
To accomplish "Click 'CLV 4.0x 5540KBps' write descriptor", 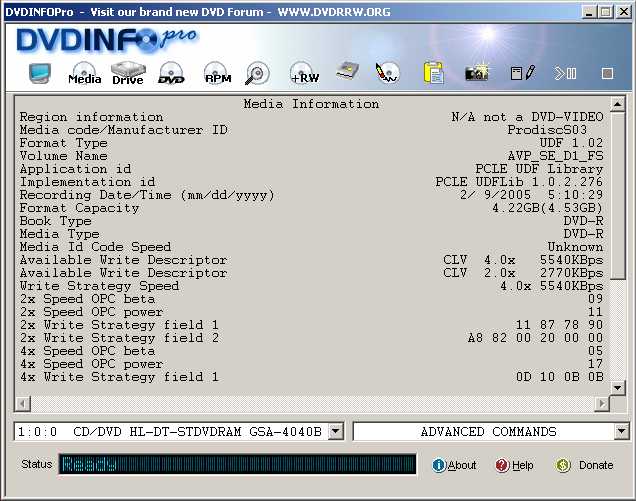I will pos(523,260).
